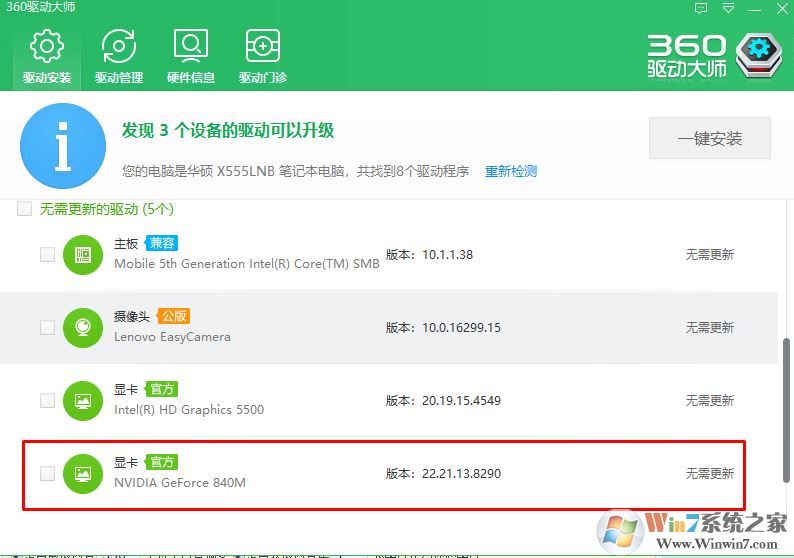Click the NVIDIA GeForce 840M display icon

(83, 474)
